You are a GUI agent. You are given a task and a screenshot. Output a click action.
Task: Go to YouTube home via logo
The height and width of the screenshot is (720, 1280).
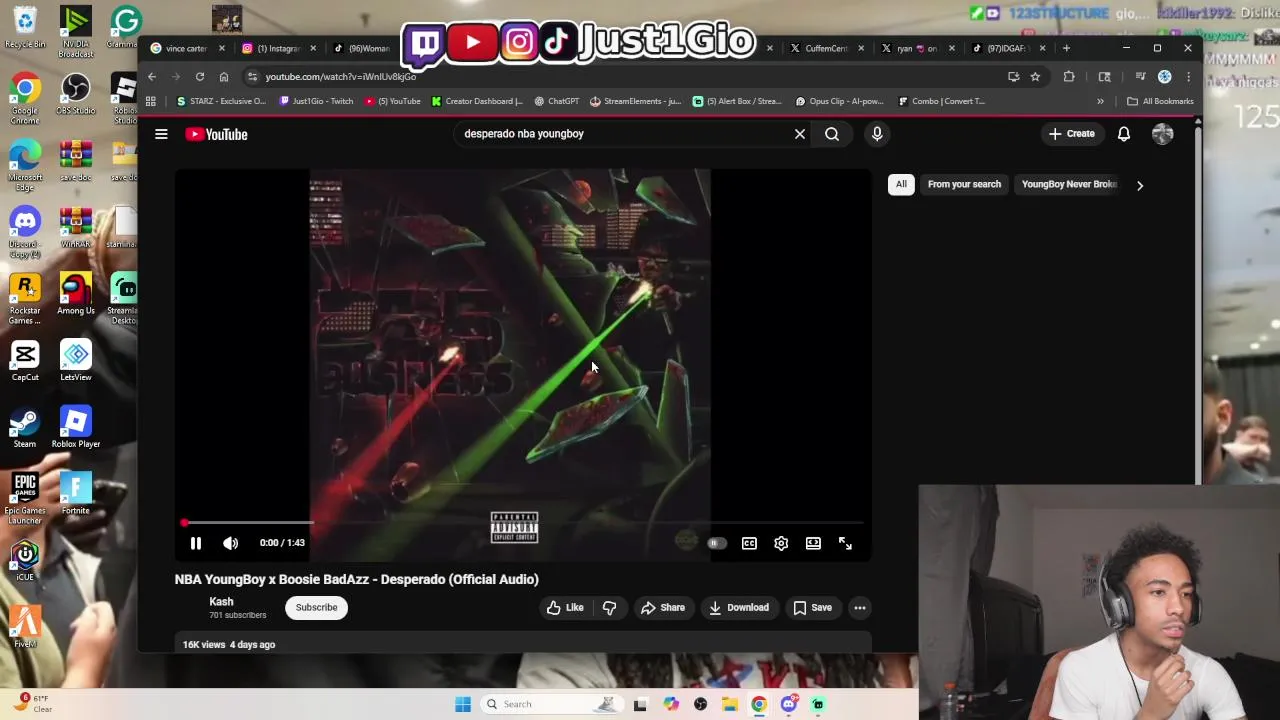coord(217,134)
